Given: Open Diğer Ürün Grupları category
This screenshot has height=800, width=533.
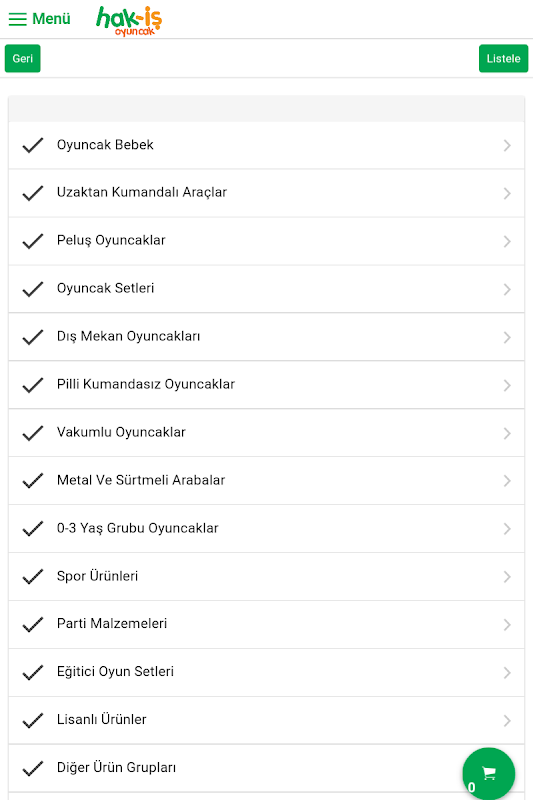Looking at the screenshot, I should point(266,768).
